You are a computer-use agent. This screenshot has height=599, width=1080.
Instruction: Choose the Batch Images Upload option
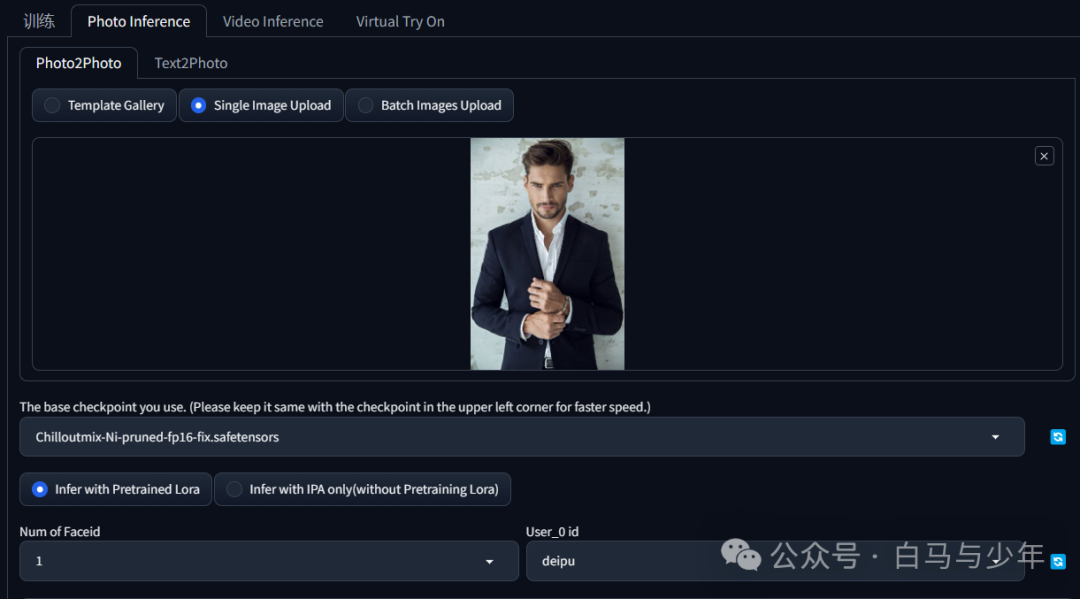[429, 105]
